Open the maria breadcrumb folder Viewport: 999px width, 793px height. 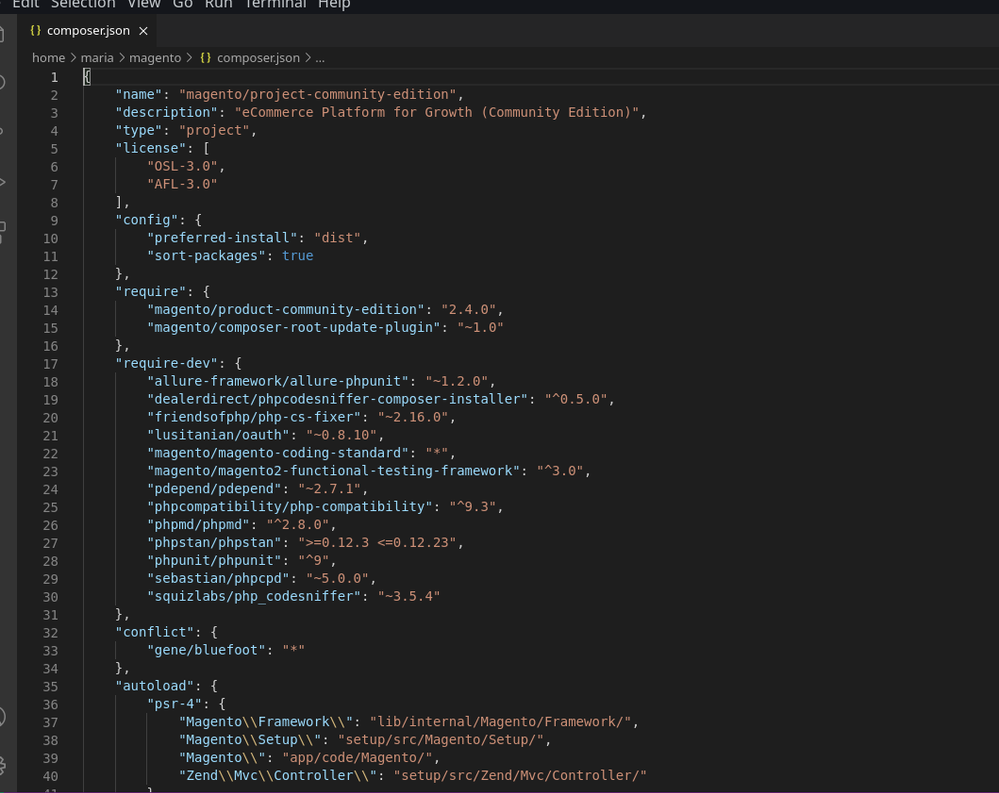[97, 58]
